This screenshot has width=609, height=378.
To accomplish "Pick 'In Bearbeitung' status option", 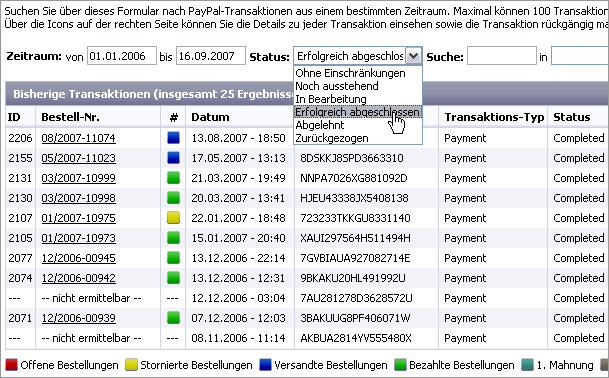I will [331, 99].
